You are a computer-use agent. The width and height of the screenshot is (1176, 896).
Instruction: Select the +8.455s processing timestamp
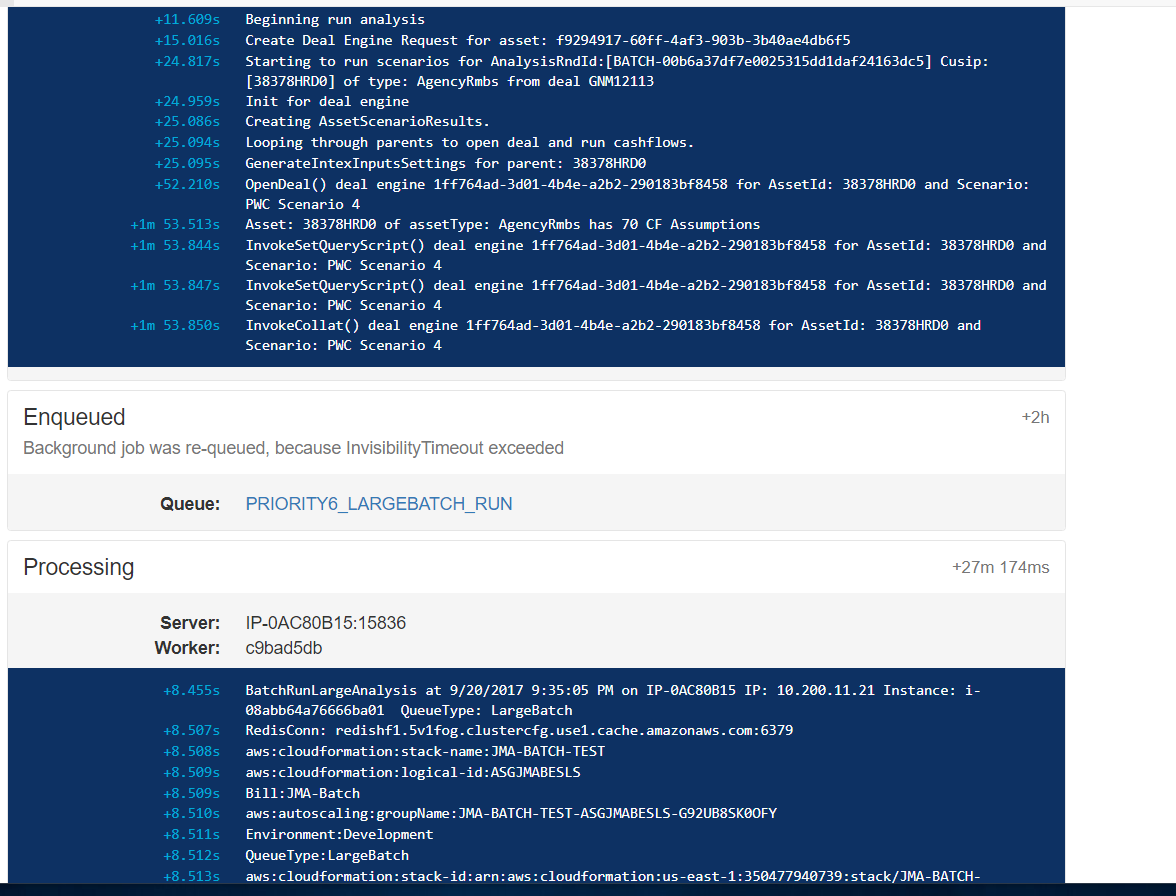(x=191, y=689)
